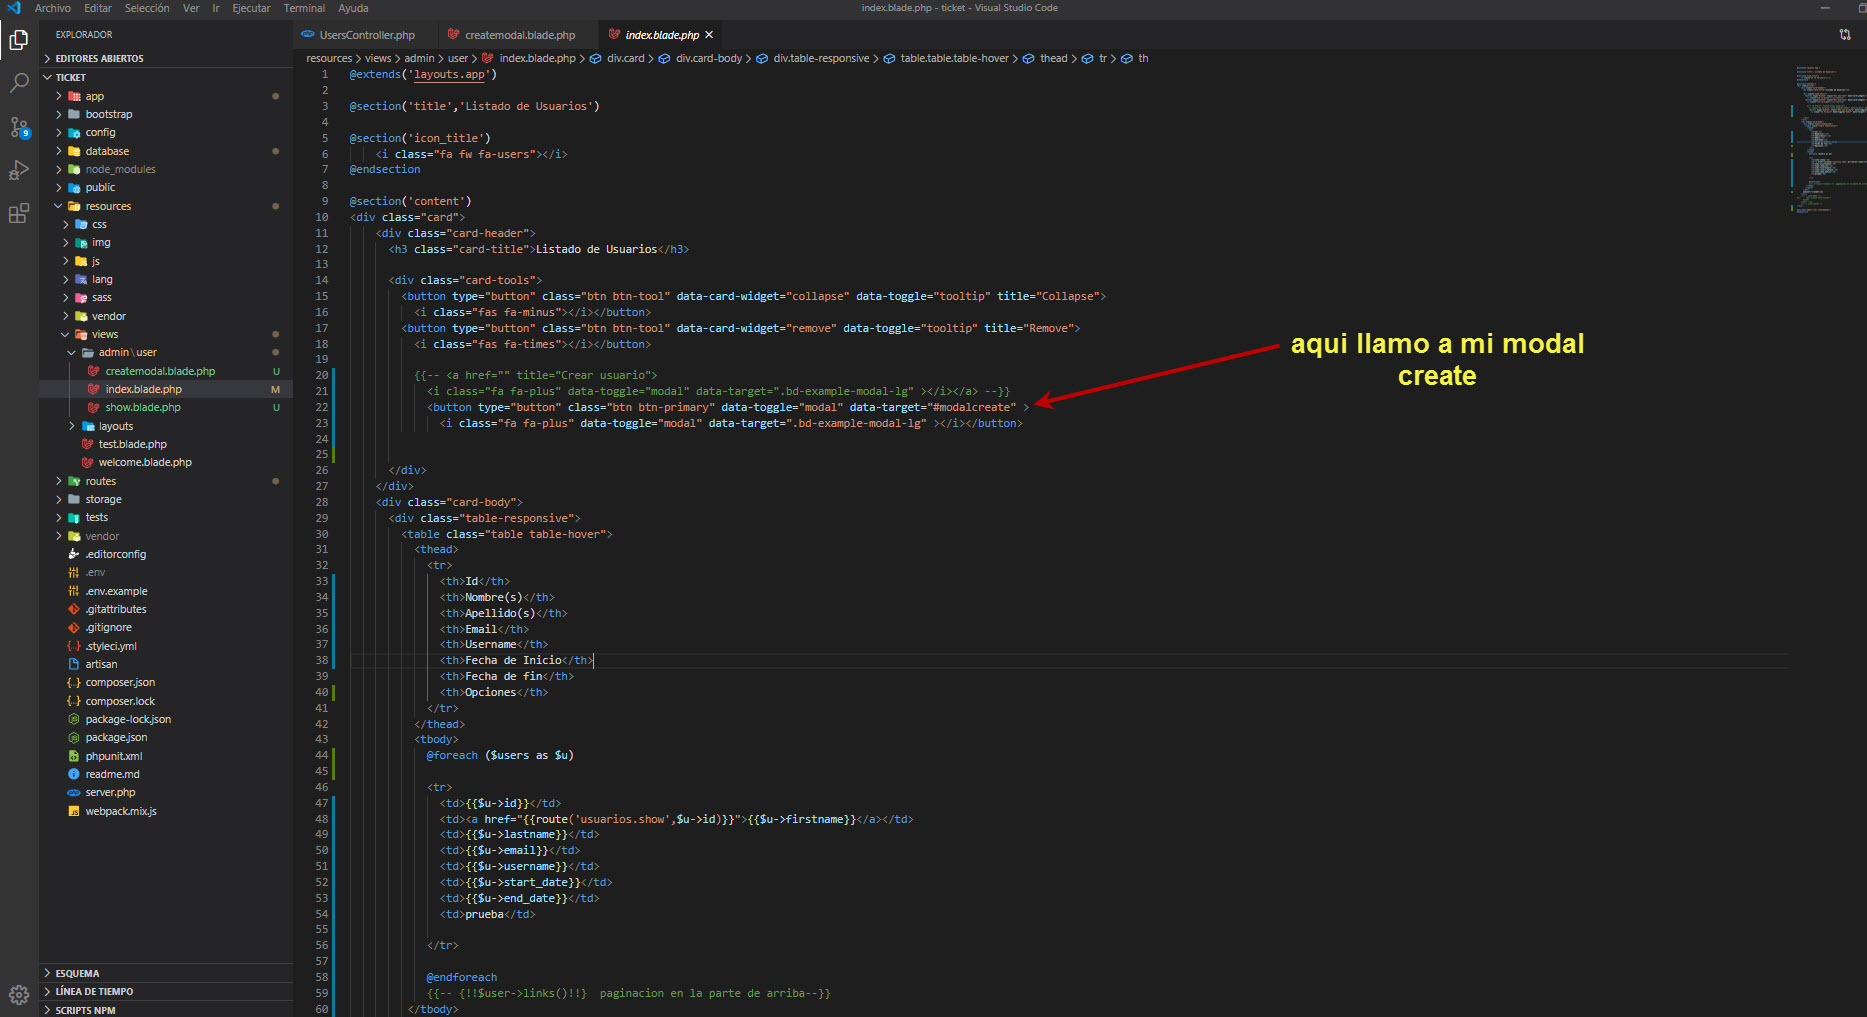This screenshot has width=1867, height=1017.
Task: Open show.blade.php in the file tree
Action: click(x=166, y=407)
